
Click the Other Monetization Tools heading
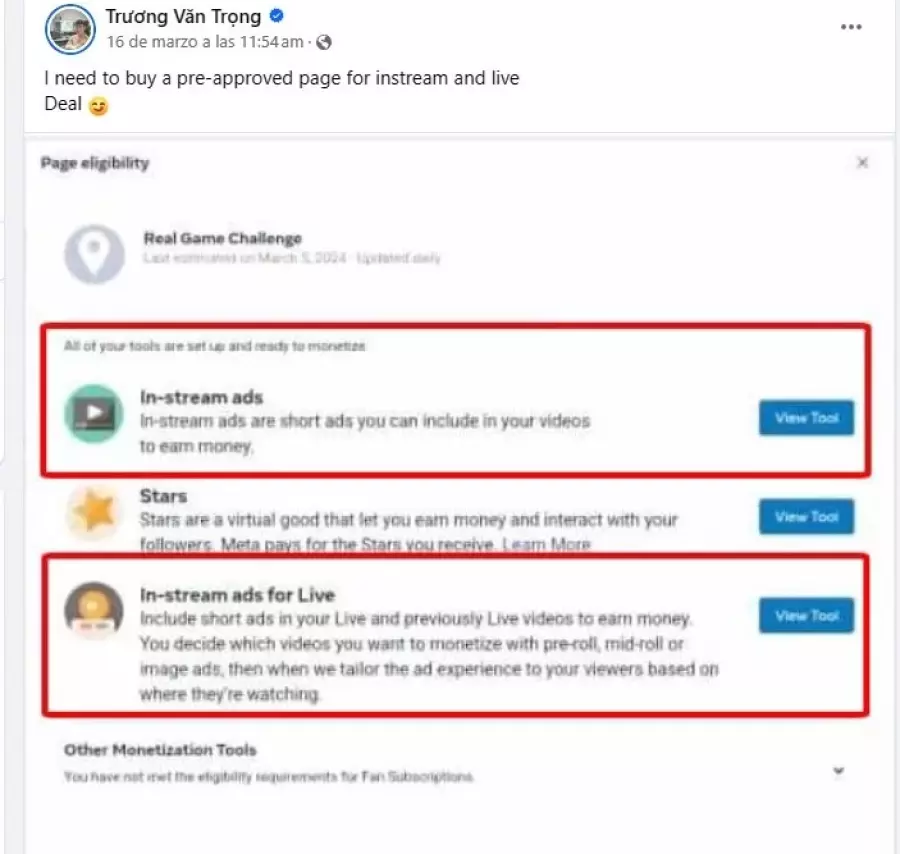click(160, 750)
